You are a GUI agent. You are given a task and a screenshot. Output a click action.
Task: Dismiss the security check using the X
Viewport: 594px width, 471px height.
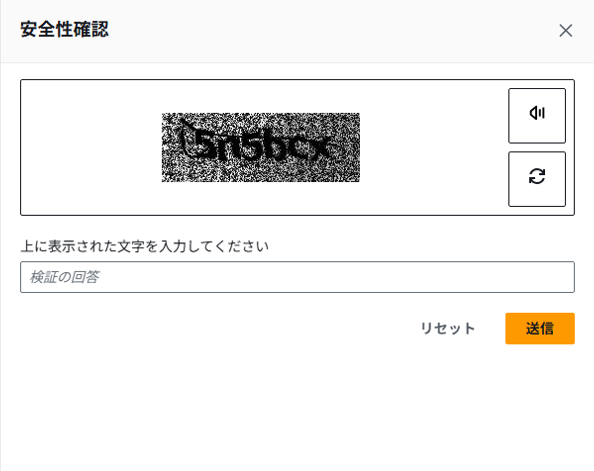click(566, 30)
